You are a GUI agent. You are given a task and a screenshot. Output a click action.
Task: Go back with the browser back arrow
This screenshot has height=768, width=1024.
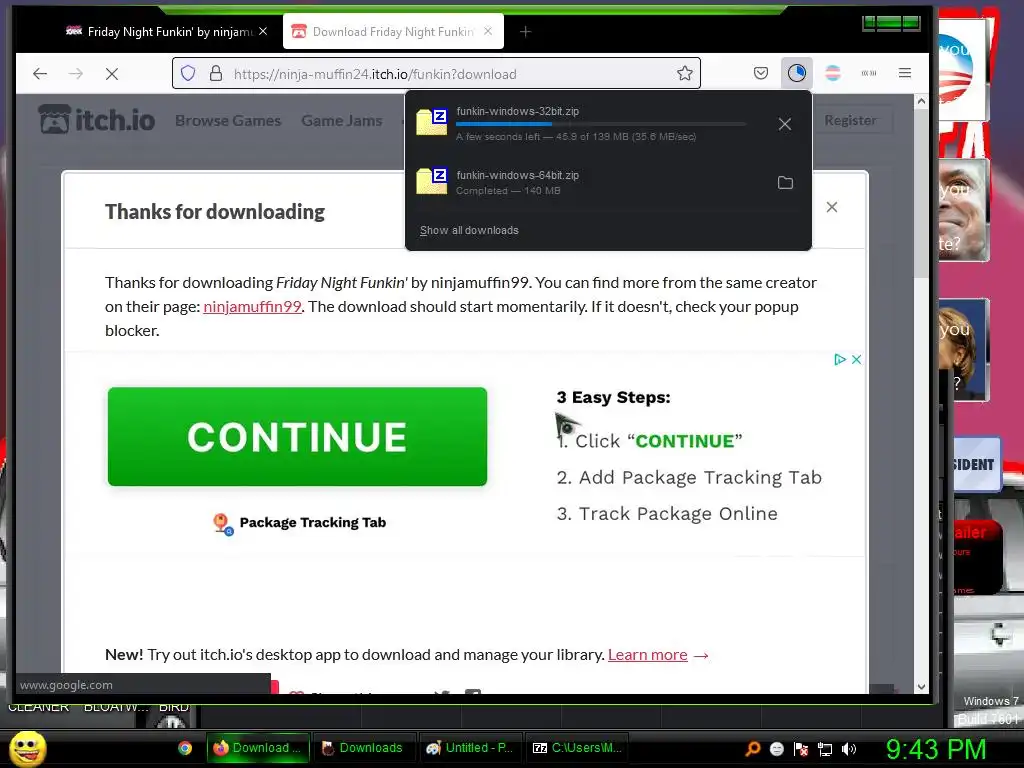pyautogui.click(x=40, y=74)
